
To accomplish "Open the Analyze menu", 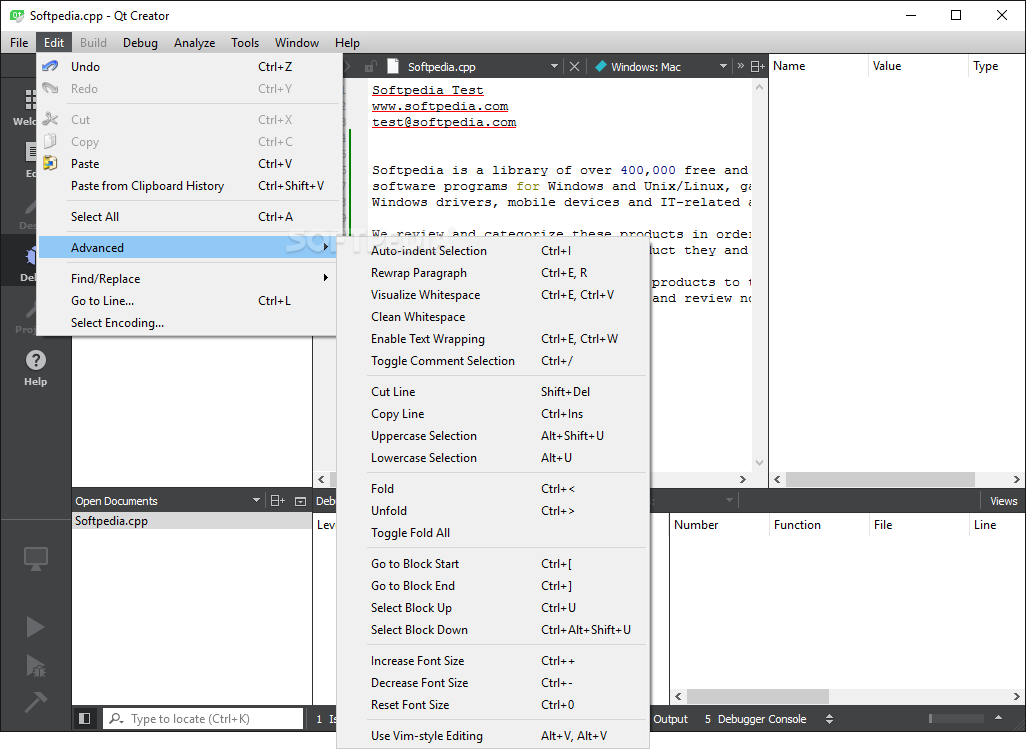I will coord(194,43).
